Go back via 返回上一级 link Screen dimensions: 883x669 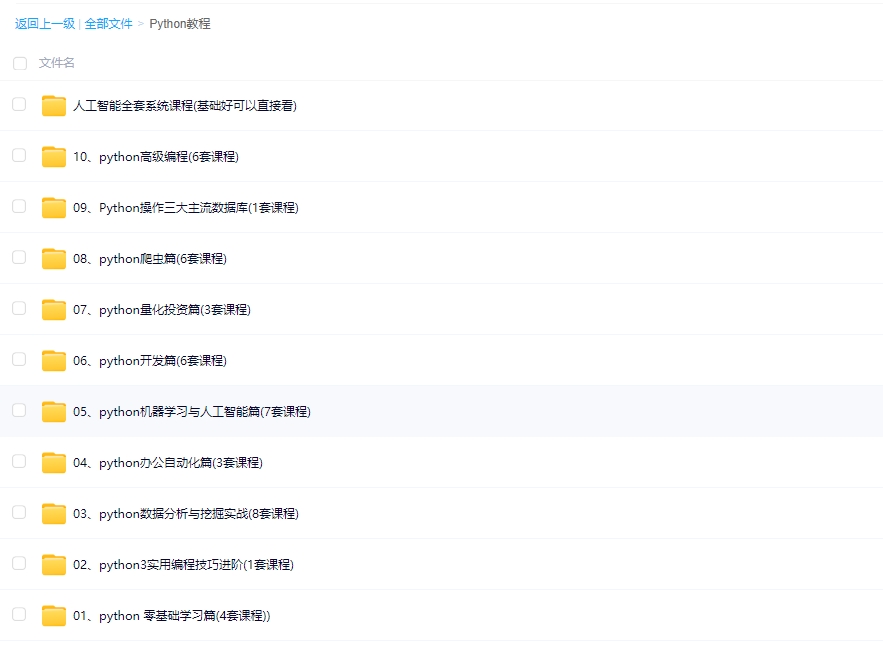point(45,24)
